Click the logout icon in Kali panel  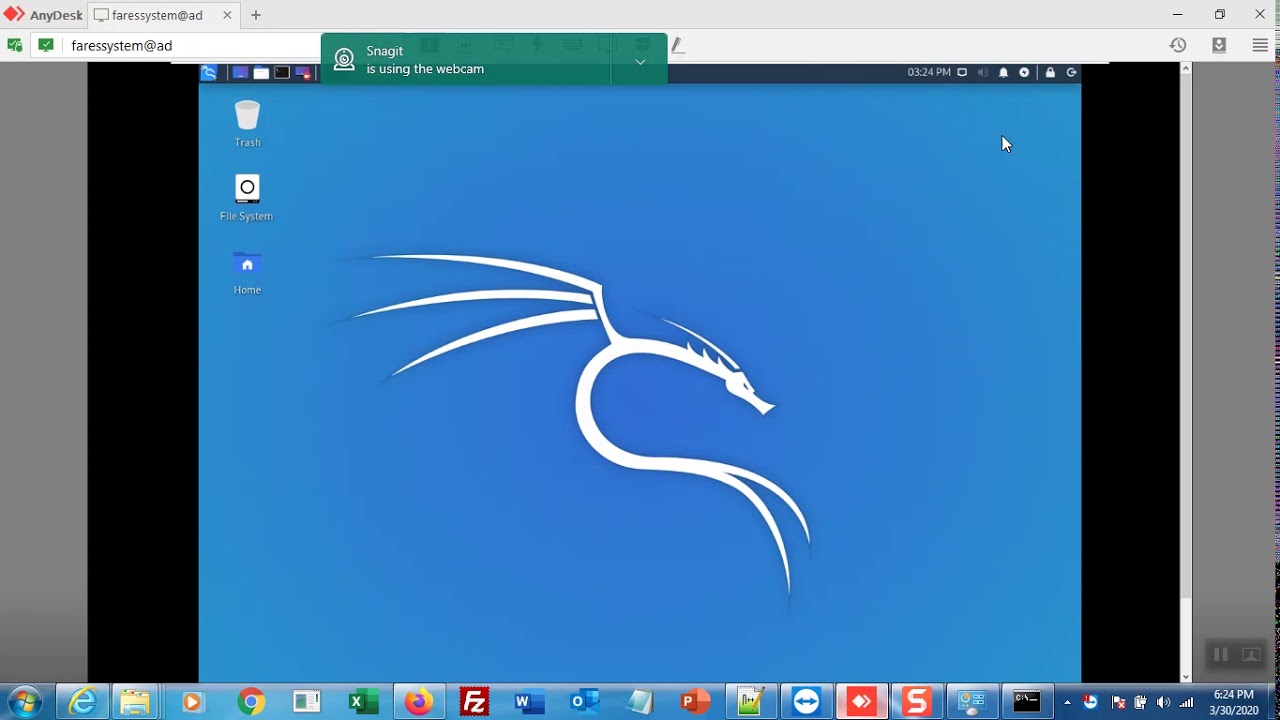point(1071,72)
